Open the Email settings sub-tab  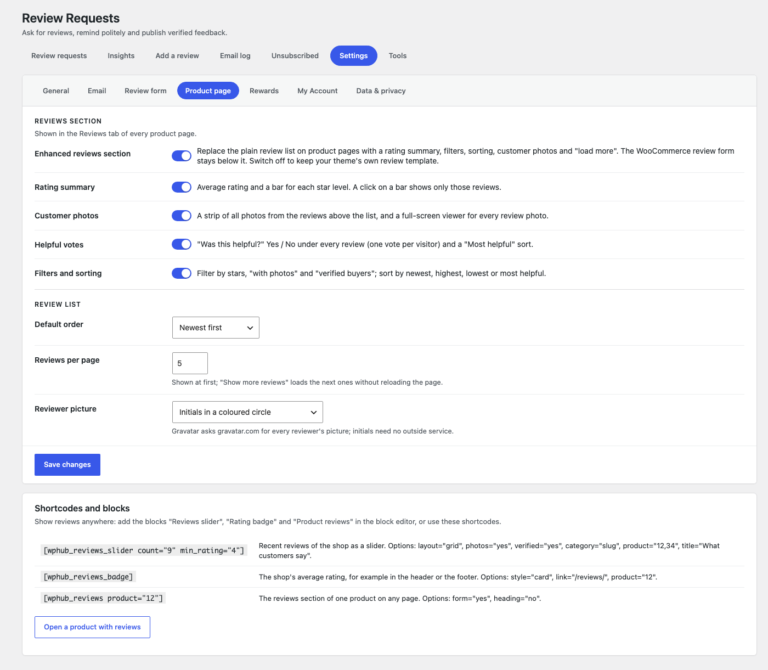point(97,91)
